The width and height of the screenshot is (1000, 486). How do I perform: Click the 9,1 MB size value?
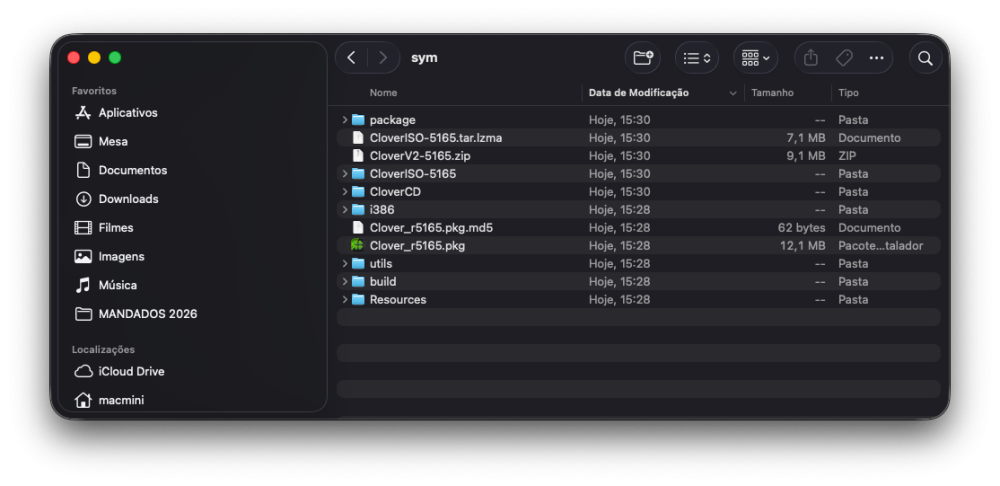click(805, 156)
